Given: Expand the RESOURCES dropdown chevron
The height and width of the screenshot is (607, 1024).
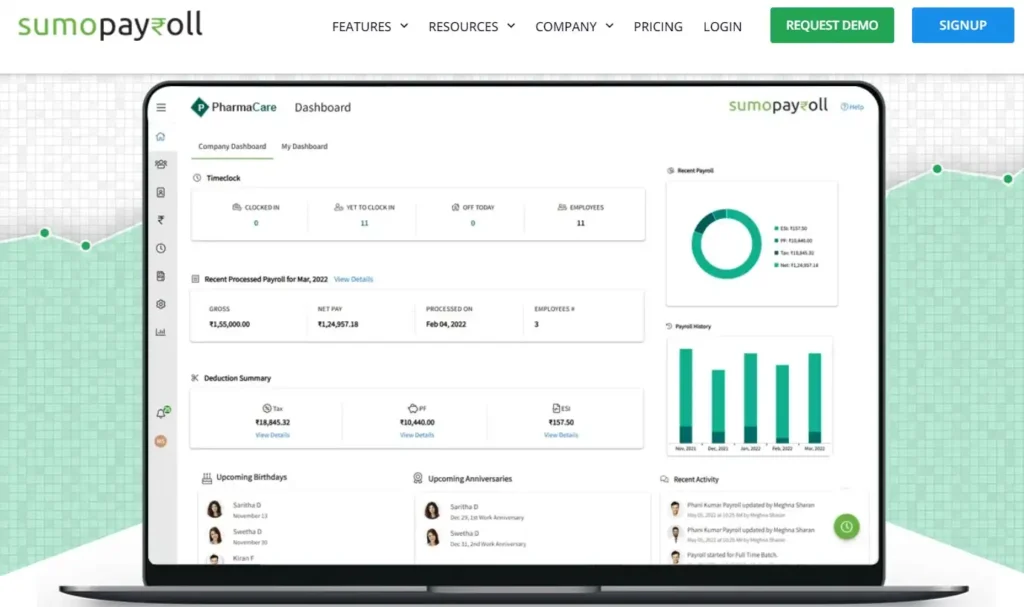Looking at the screenshot, I should (511, 25).
